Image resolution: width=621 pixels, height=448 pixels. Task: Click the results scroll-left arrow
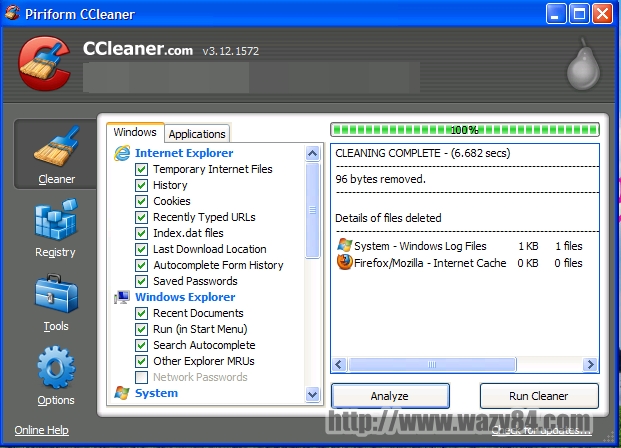[x=339, y=364]
